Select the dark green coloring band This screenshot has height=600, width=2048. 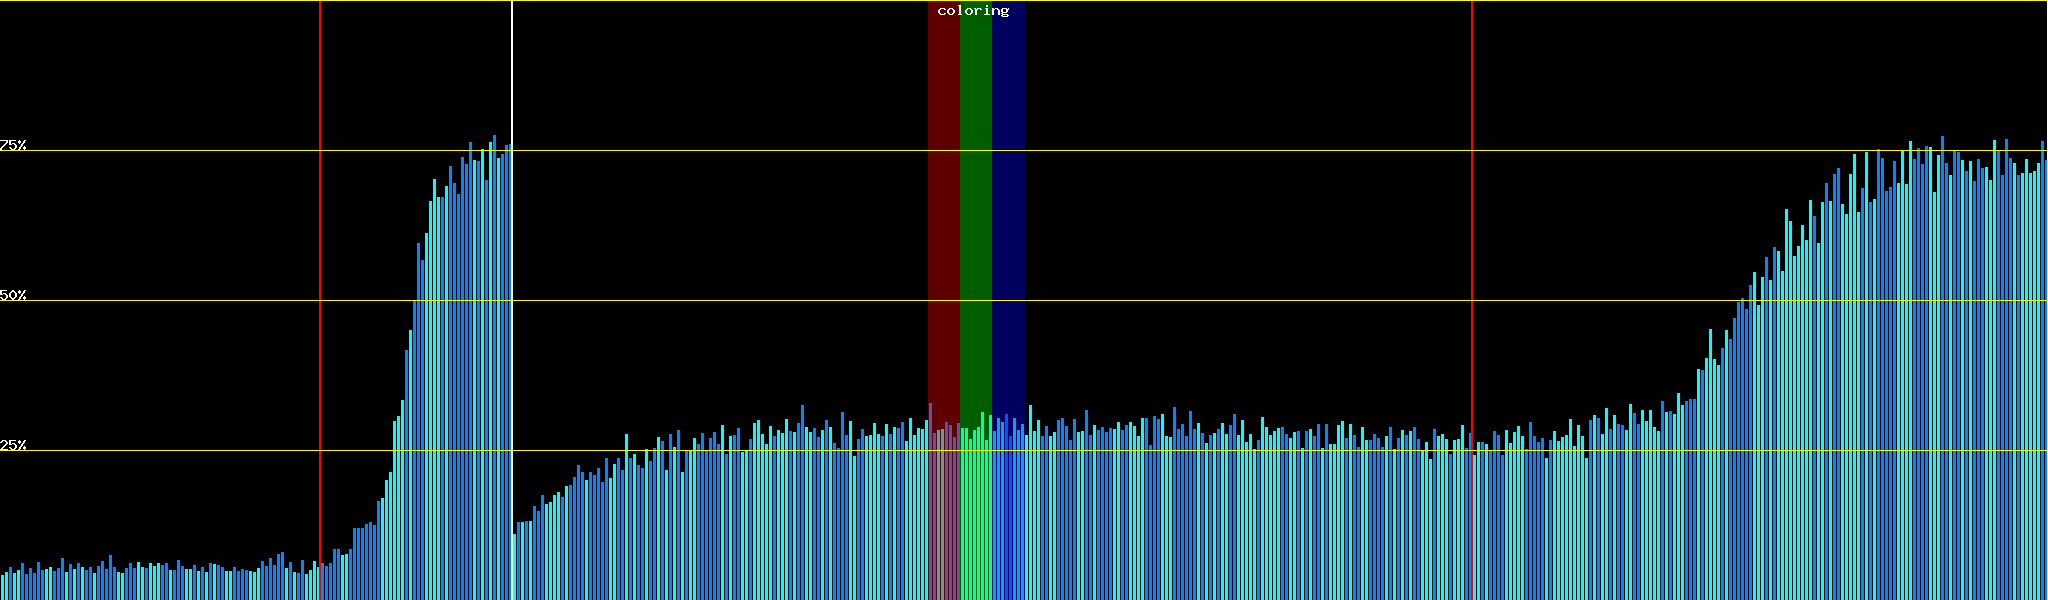click(x=975, y=200)
